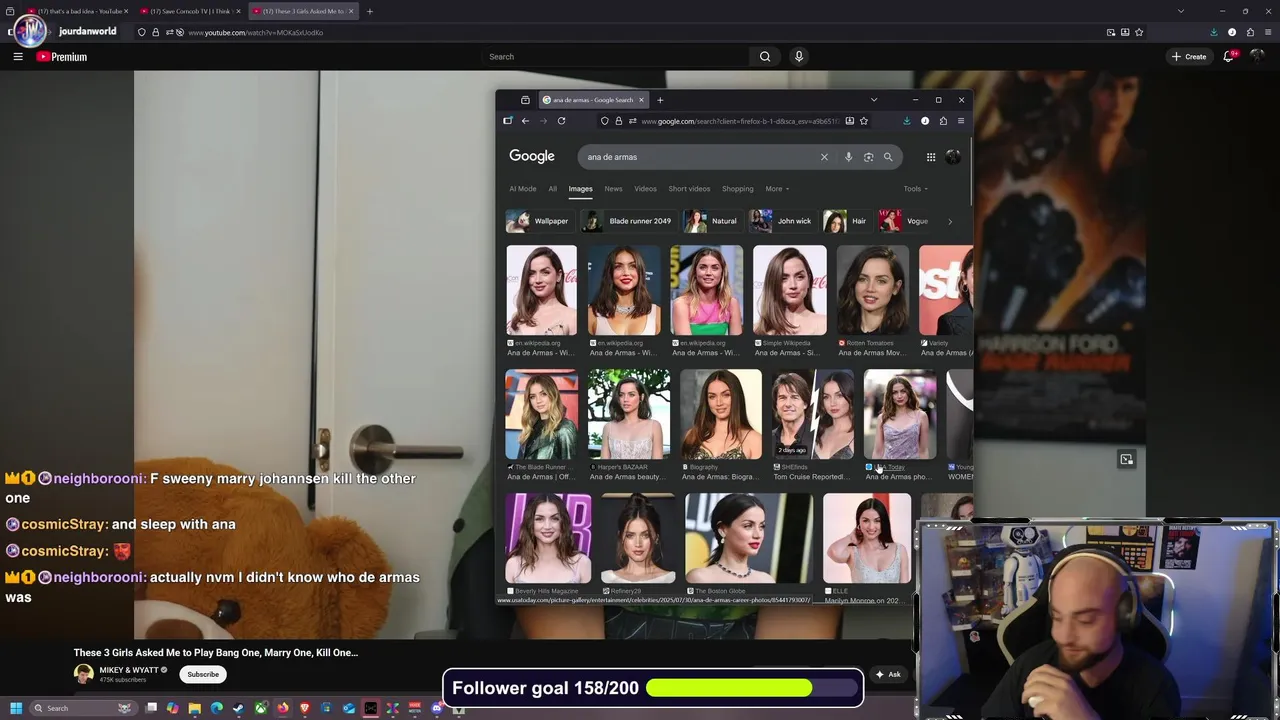Close the "These 3 Girls Asked Me" tab

[x=351, y=11]
